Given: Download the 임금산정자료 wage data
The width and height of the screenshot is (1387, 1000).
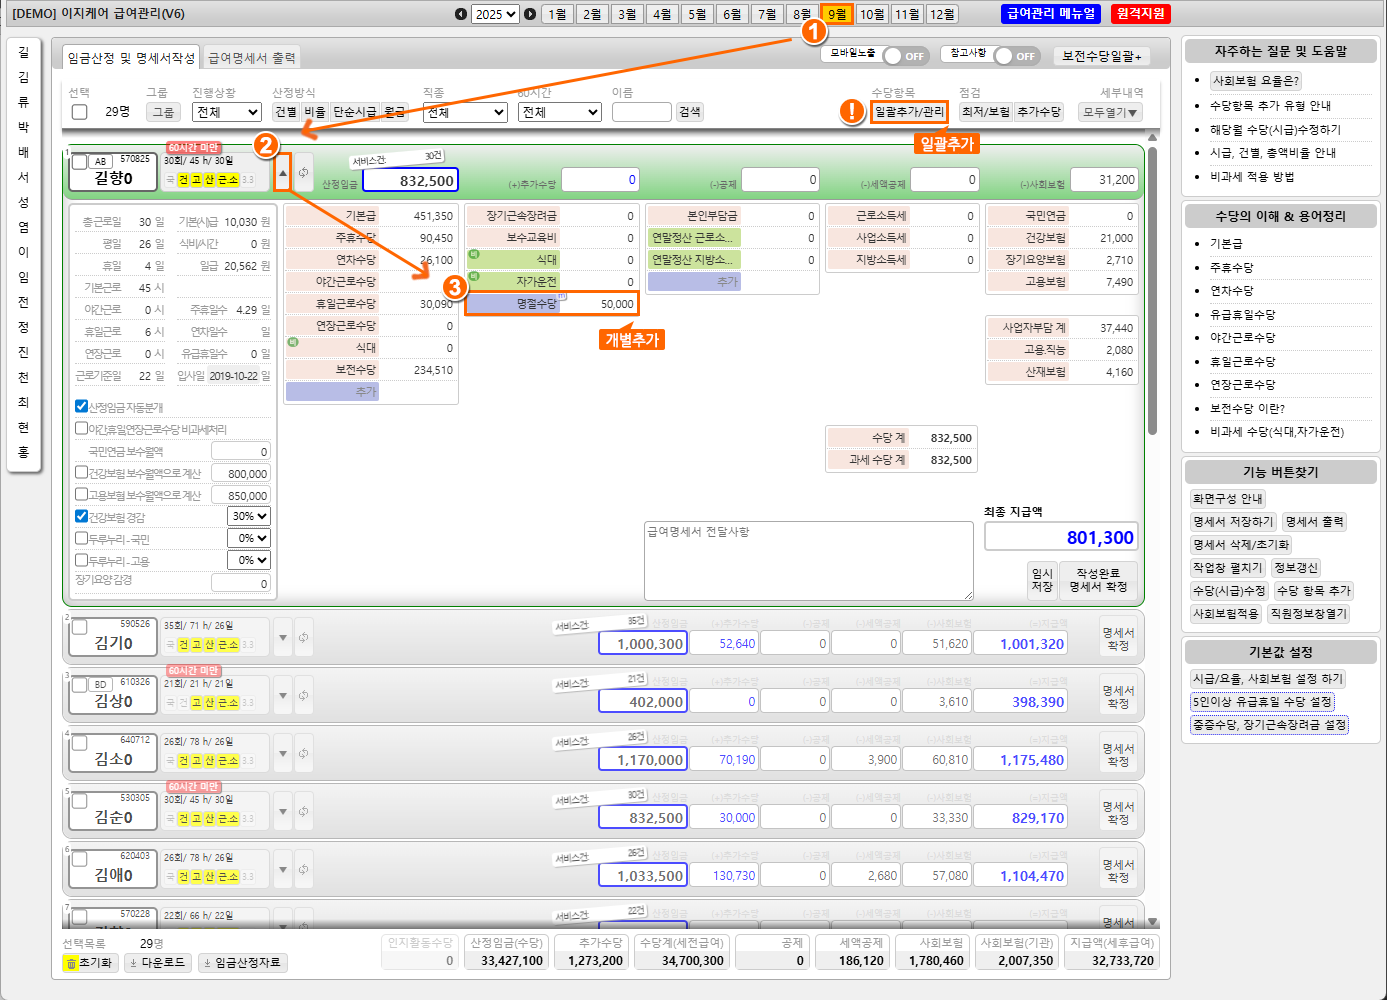Looking at the screenshot, I should 242,962.
